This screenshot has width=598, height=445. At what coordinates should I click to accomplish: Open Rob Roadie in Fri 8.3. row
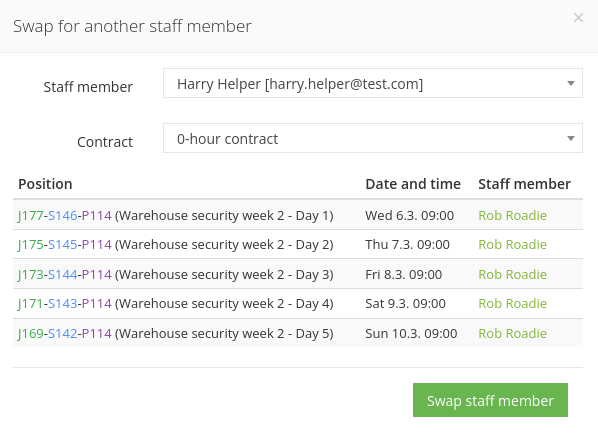point(513,275)
